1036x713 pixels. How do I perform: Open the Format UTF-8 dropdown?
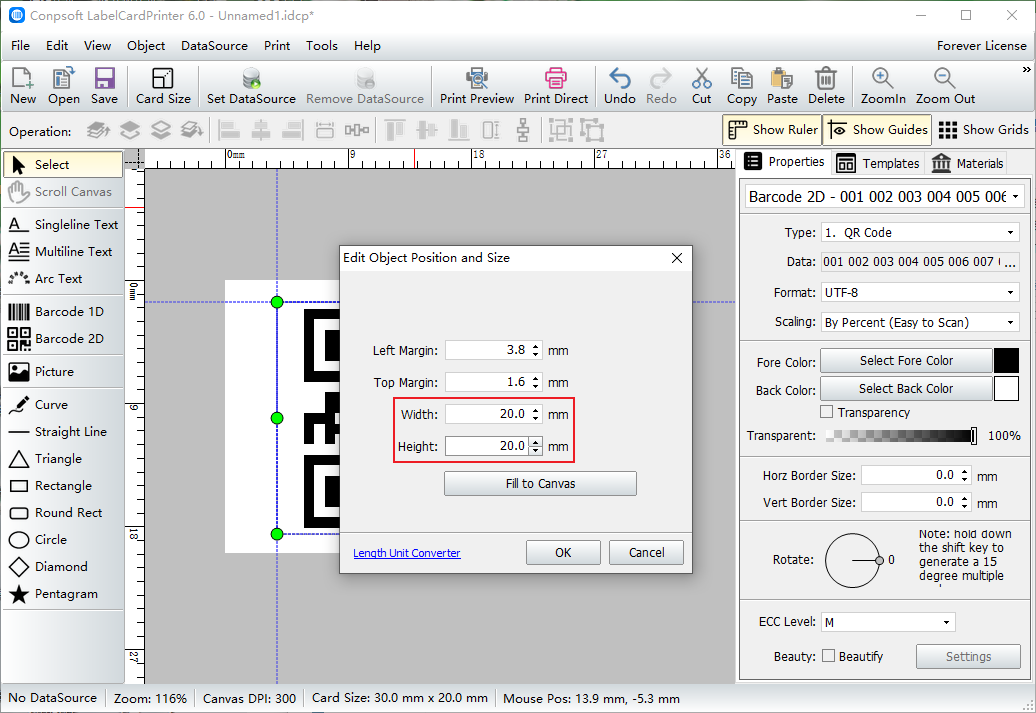[920, 292]
